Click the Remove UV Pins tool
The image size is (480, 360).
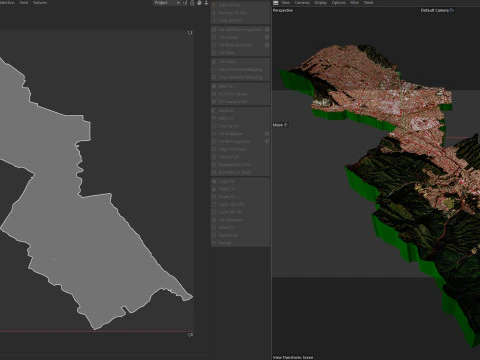pos(240,13)
